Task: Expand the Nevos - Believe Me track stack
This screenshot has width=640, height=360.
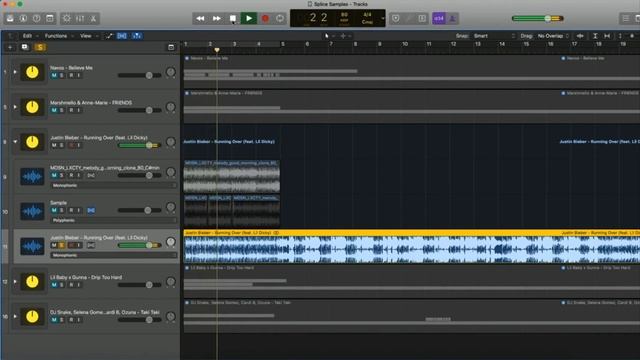Action: point(15,72)
